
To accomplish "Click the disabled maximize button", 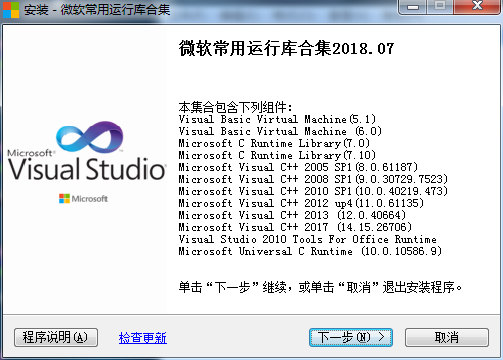I will pos(440,7).
